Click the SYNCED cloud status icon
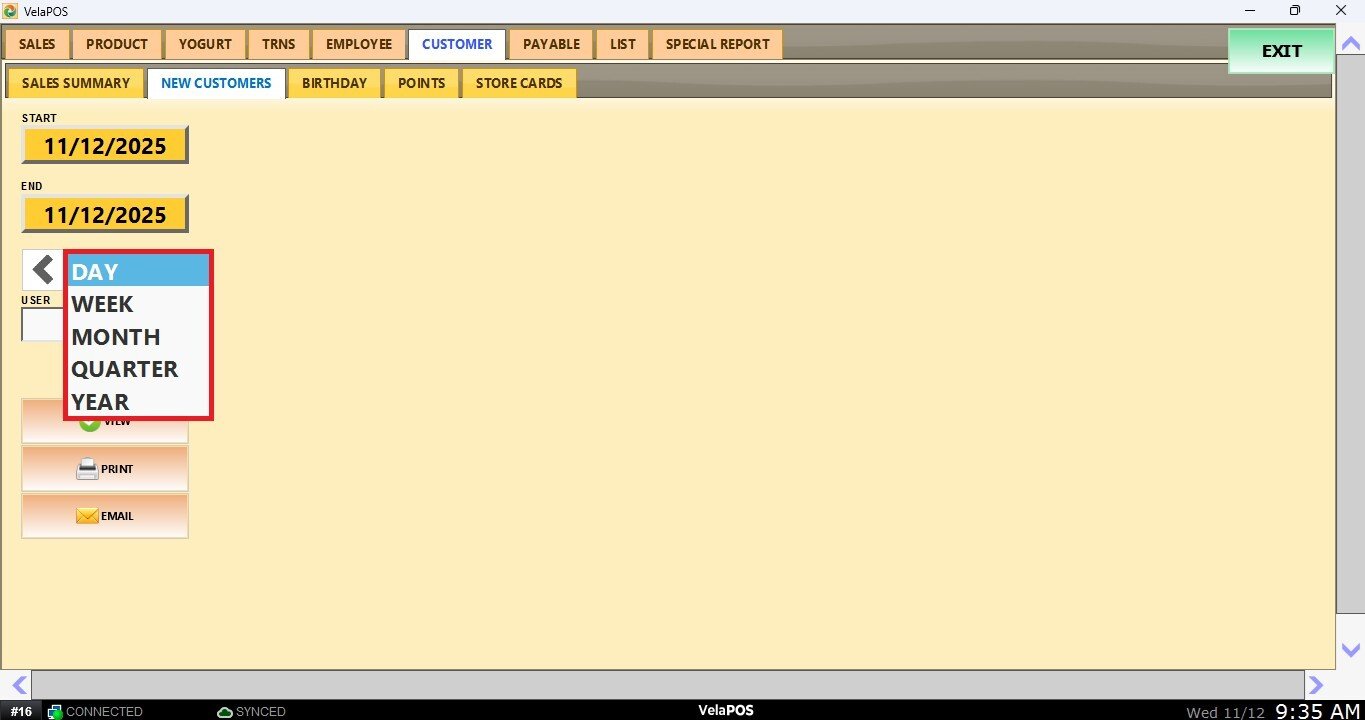The width and height of the screenshot is (1365, 720). click(225, 712)
